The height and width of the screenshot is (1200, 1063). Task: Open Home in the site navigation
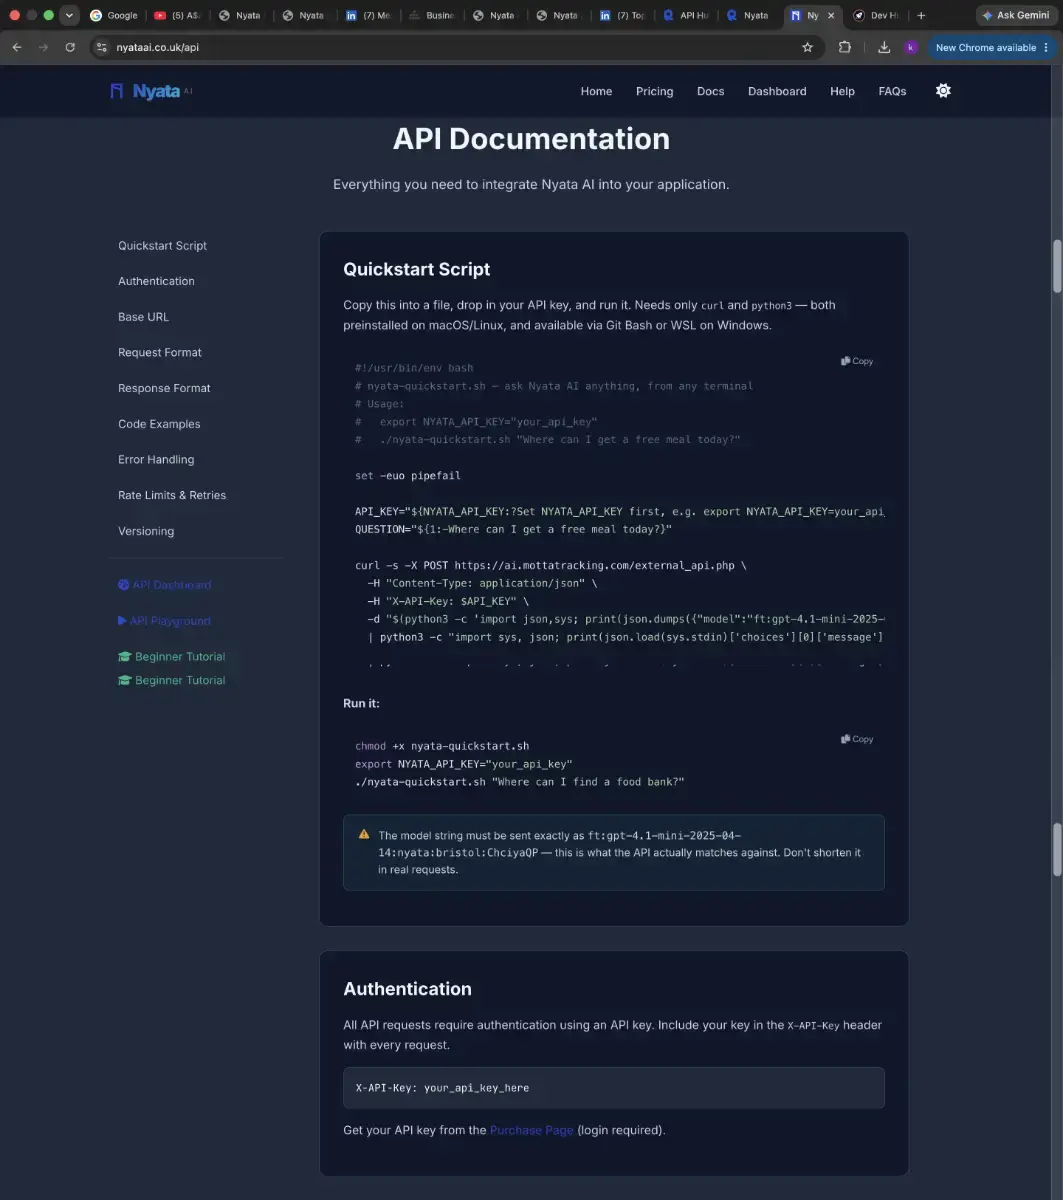[596, 91]
